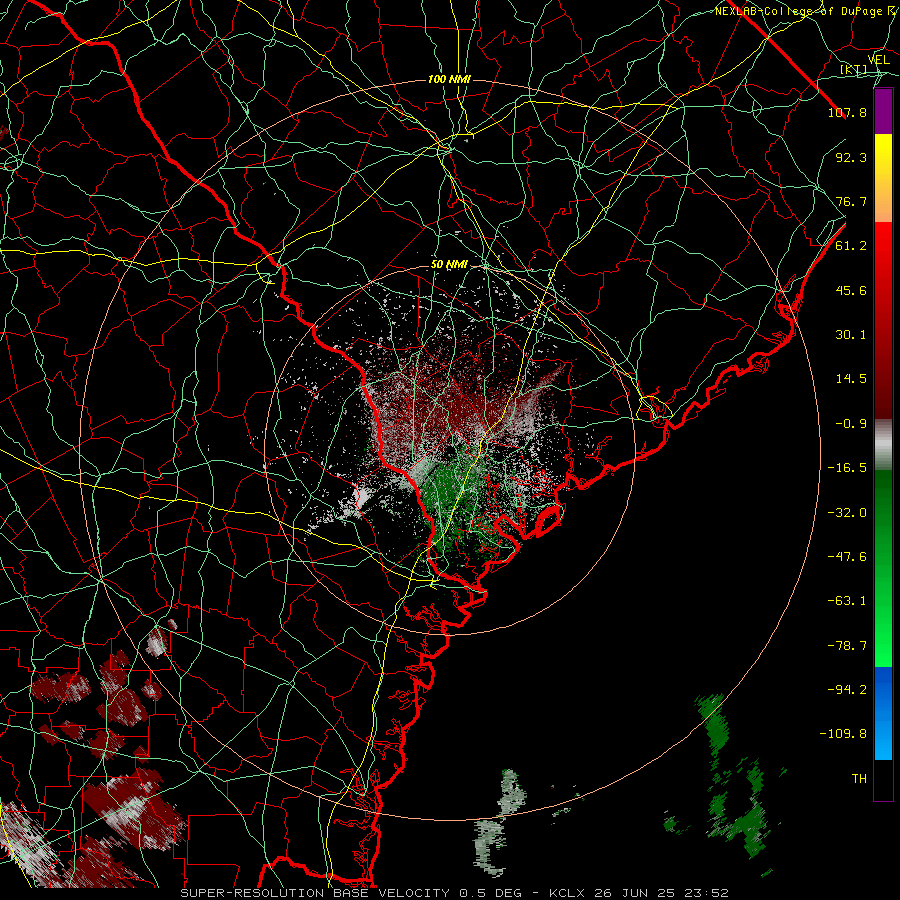Pick the red outbound segment of the color bar
This screenshot has height=900, width=900.
[883, 320]
